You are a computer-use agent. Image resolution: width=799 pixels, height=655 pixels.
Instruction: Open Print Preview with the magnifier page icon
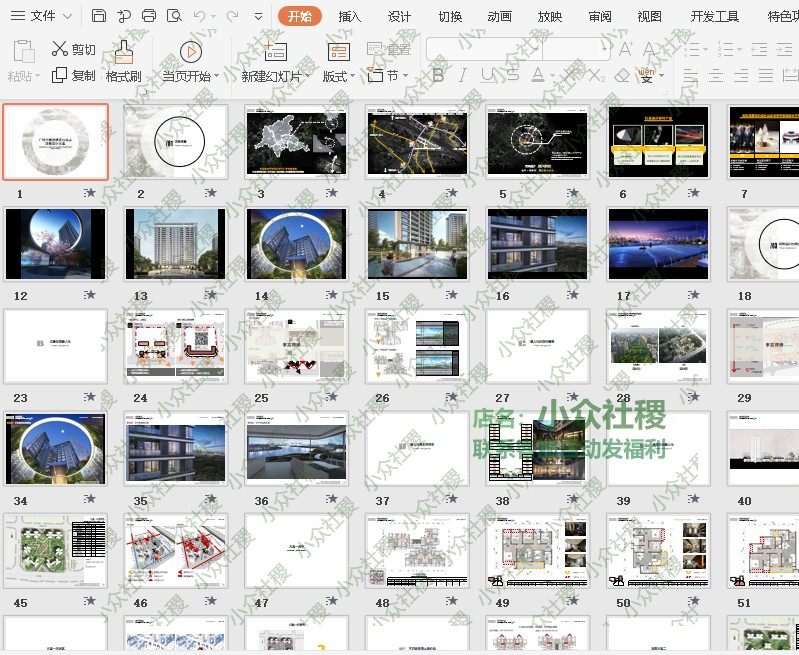(174, 16)
